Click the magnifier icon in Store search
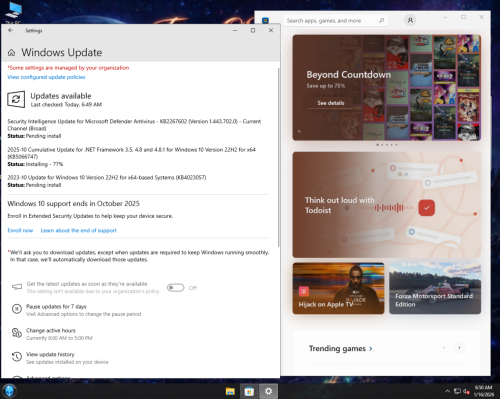 tap(381, 21)
